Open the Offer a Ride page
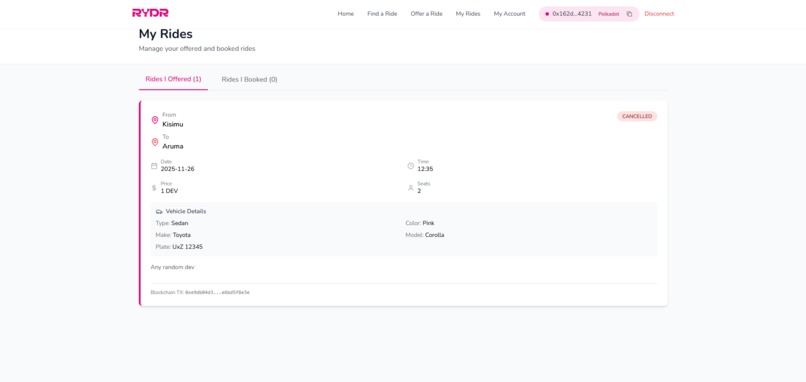Viewport: 806px width, 382px height. [x=426, y=14]
